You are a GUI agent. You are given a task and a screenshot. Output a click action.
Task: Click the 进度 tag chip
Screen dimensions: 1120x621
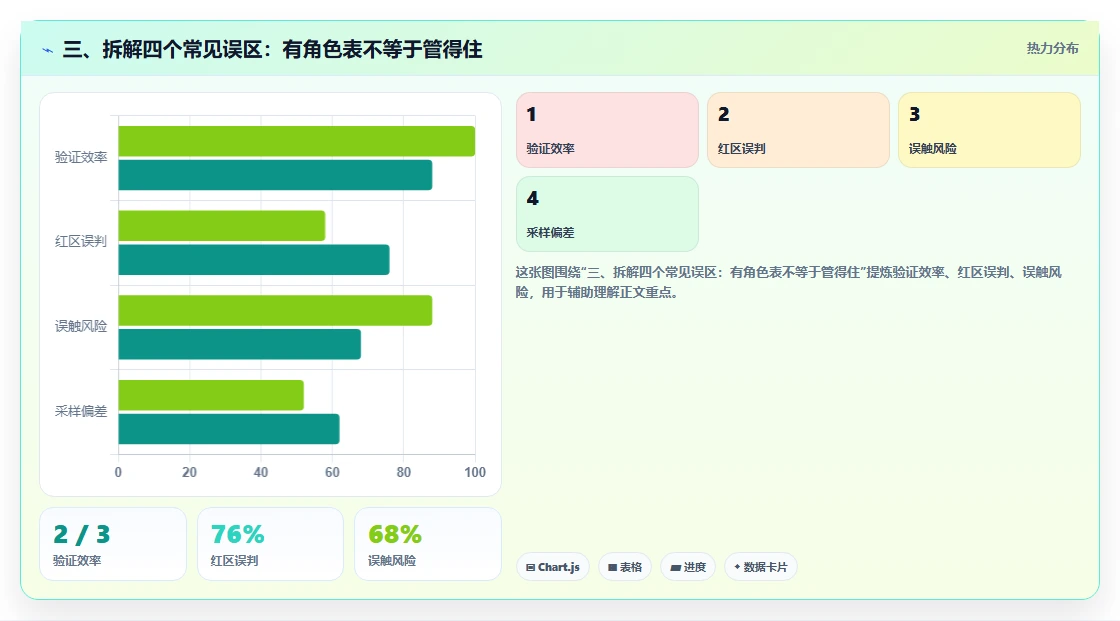[688, 567]
